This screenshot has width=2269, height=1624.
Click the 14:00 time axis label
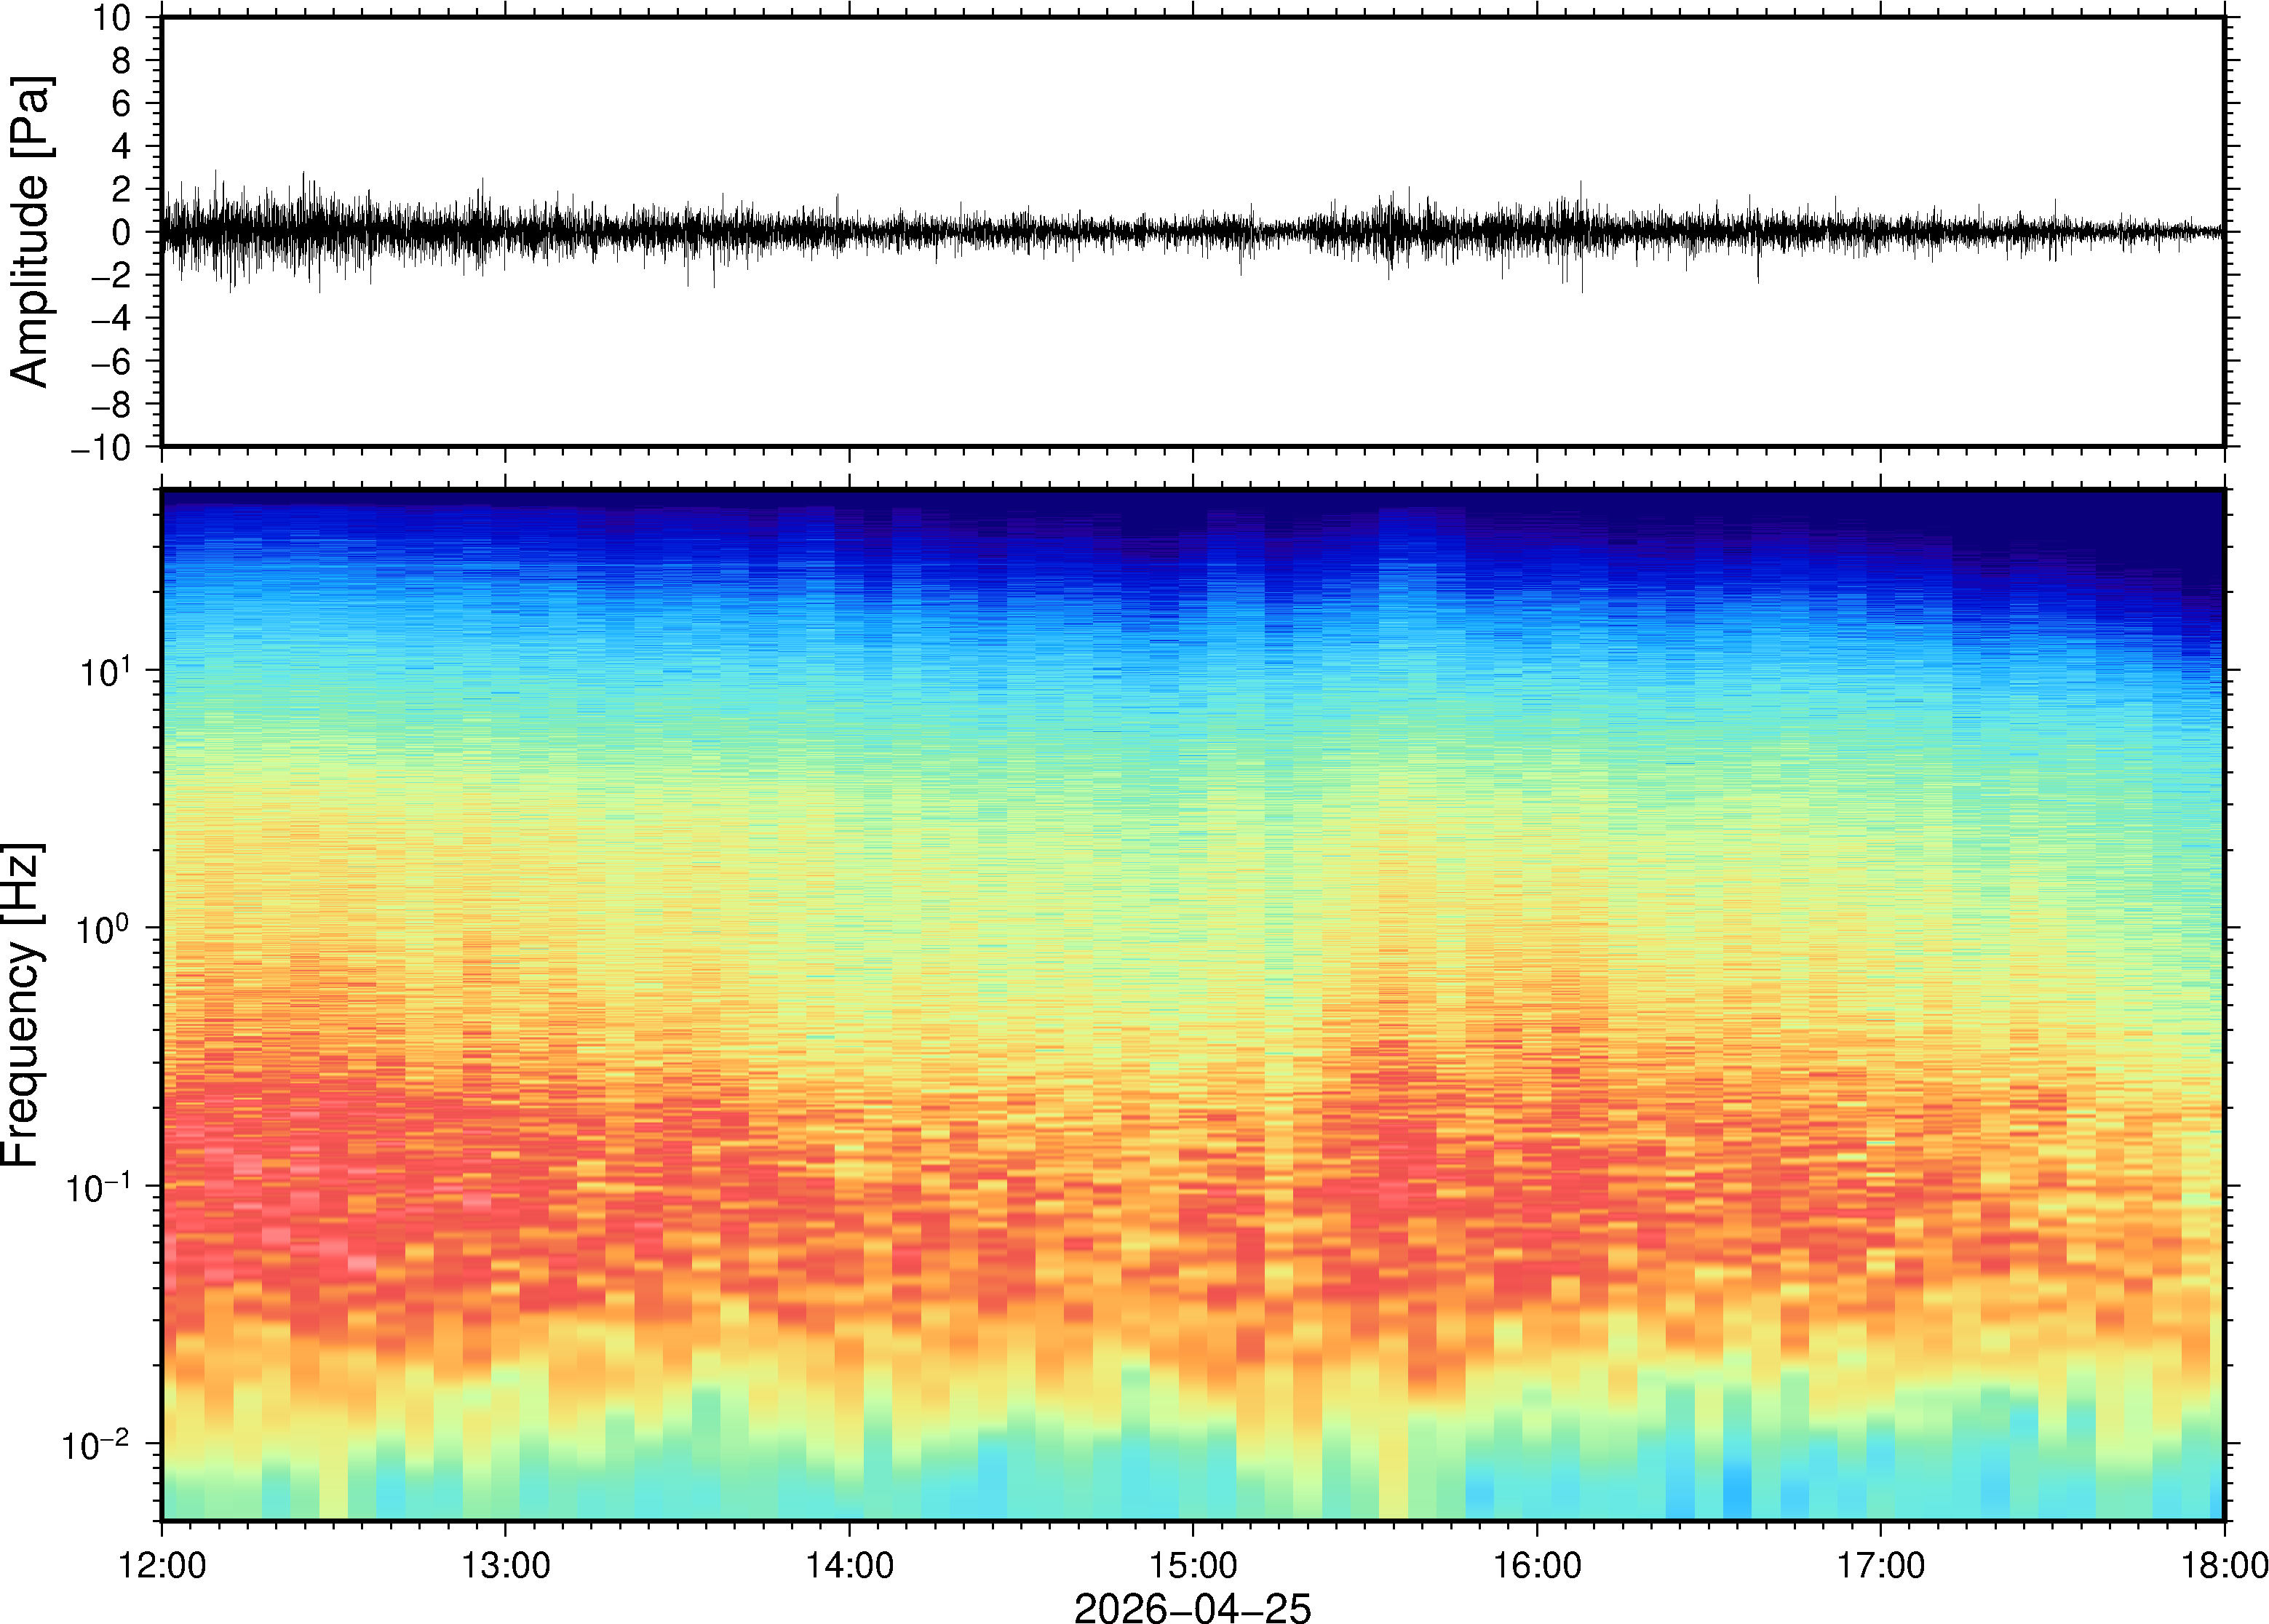click(x=849, y=1565)
